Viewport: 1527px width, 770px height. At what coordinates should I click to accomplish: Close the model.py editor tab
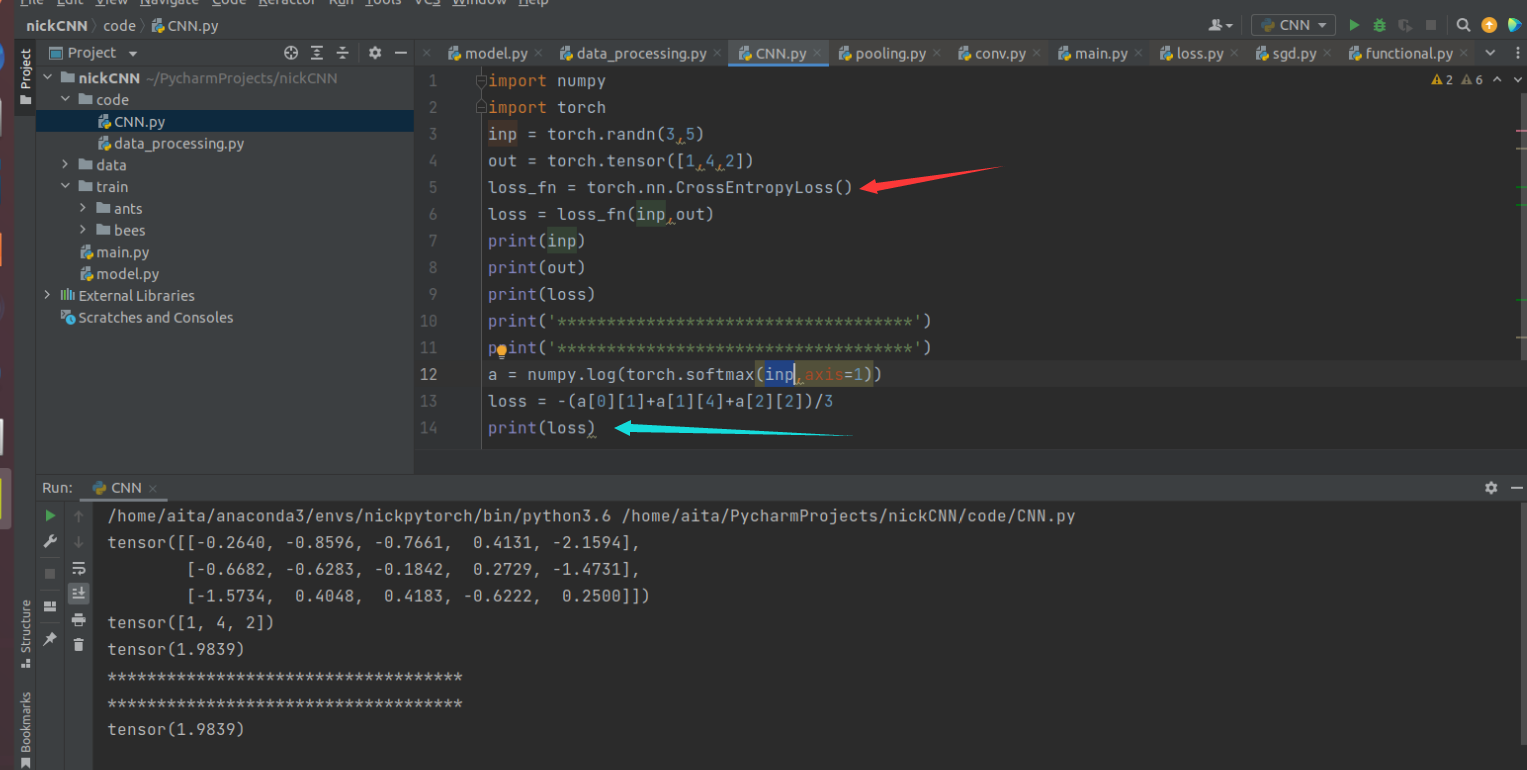(538, 54)
